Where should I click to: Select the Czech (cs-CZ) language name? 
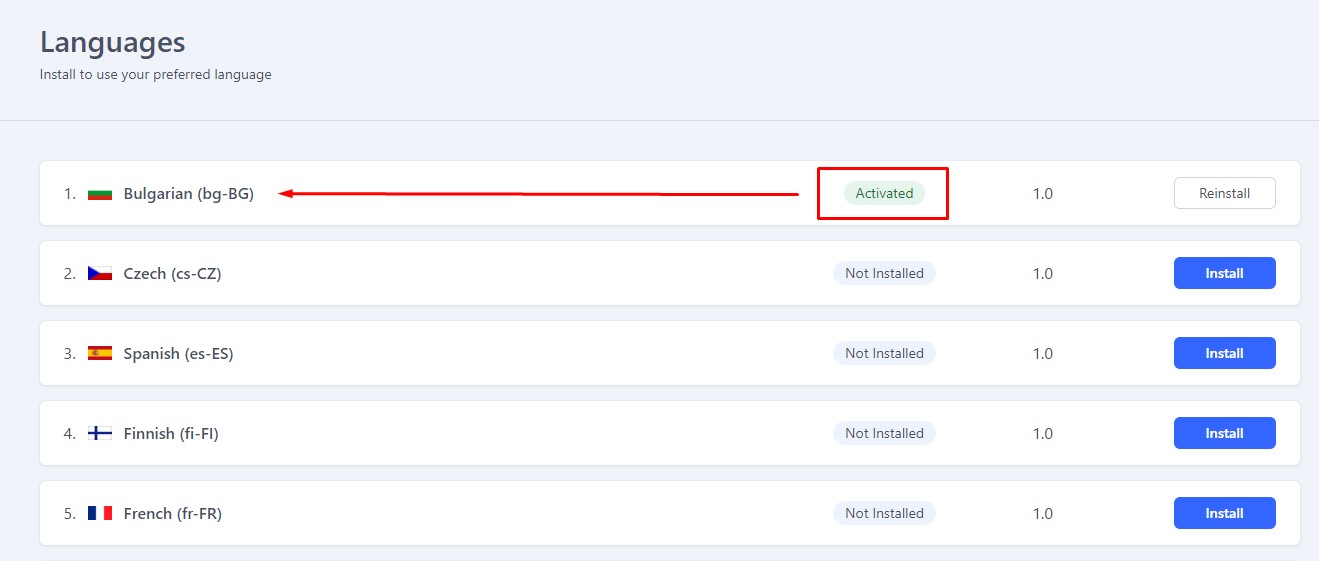point(172,273)
